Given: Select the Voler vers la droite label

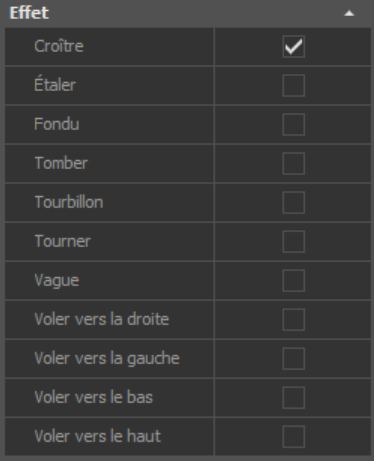Looking at the screenshot, I should pyautogui.click(x=102, y=319).
